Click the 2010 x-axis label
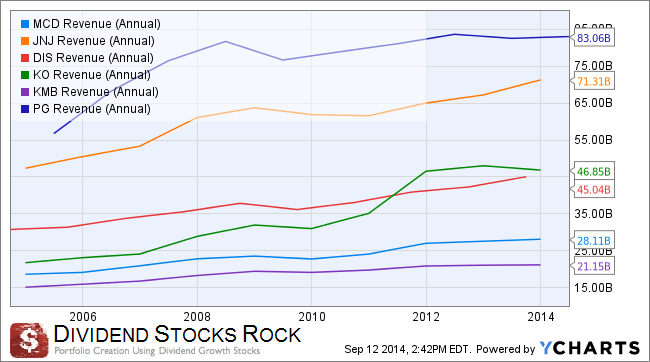This screenshot has height=362, width=650. [312, 317]
